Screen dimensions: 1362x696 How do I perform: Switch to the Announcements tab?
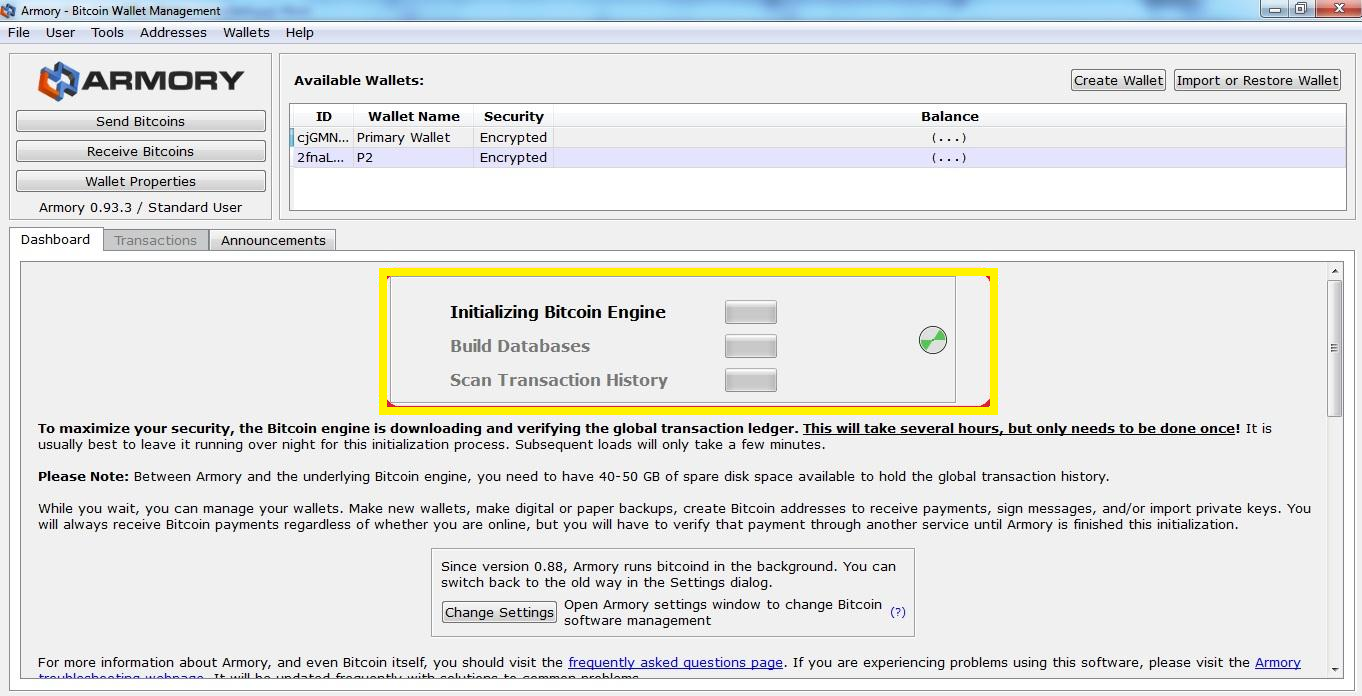[x=273, y=240]
